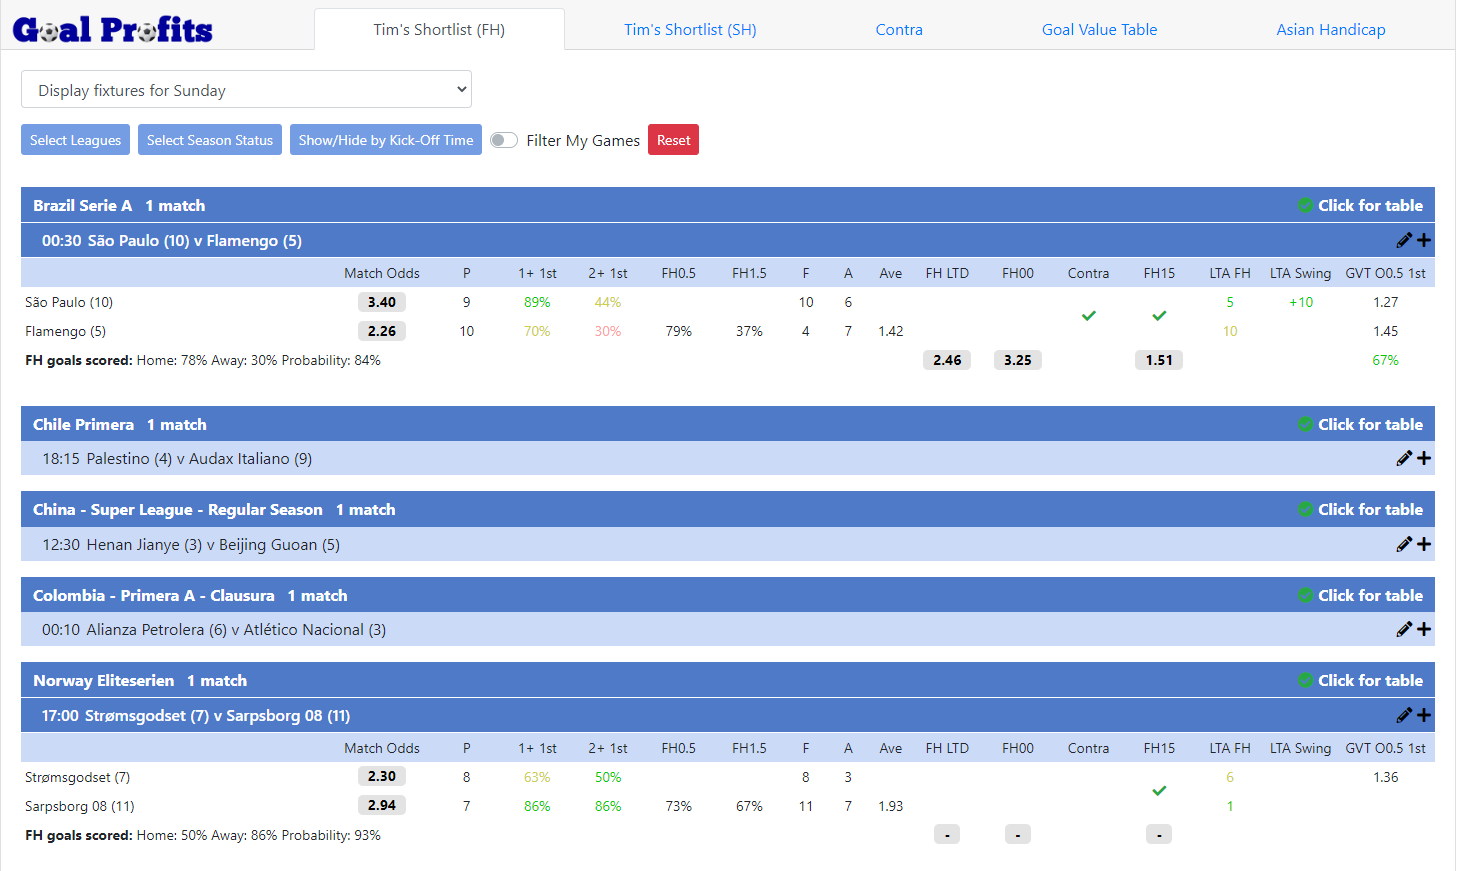Click for table link in China Super League
The height and width of the screenshot is (871, 1457).
(x=1370, y=509)
